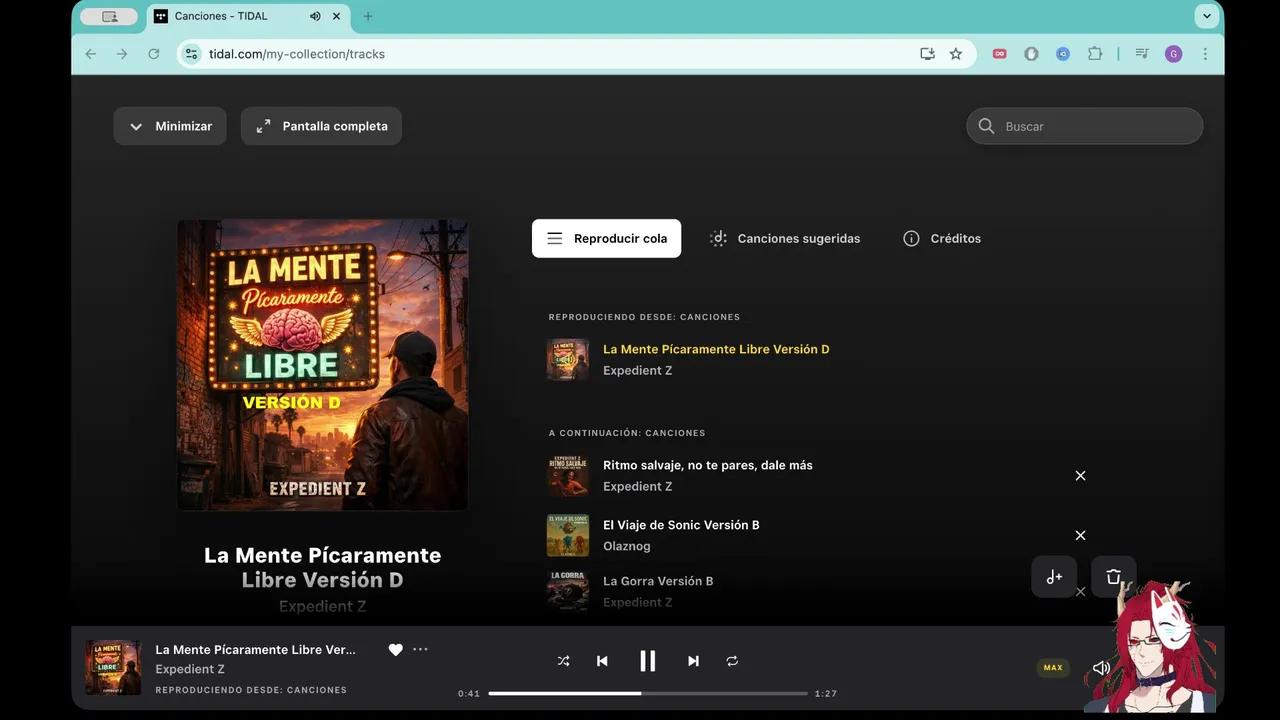This screenshot has height=720, width=1280.
Task: Open Pantalla completa fullscreen mode
Action: point(321,126)
